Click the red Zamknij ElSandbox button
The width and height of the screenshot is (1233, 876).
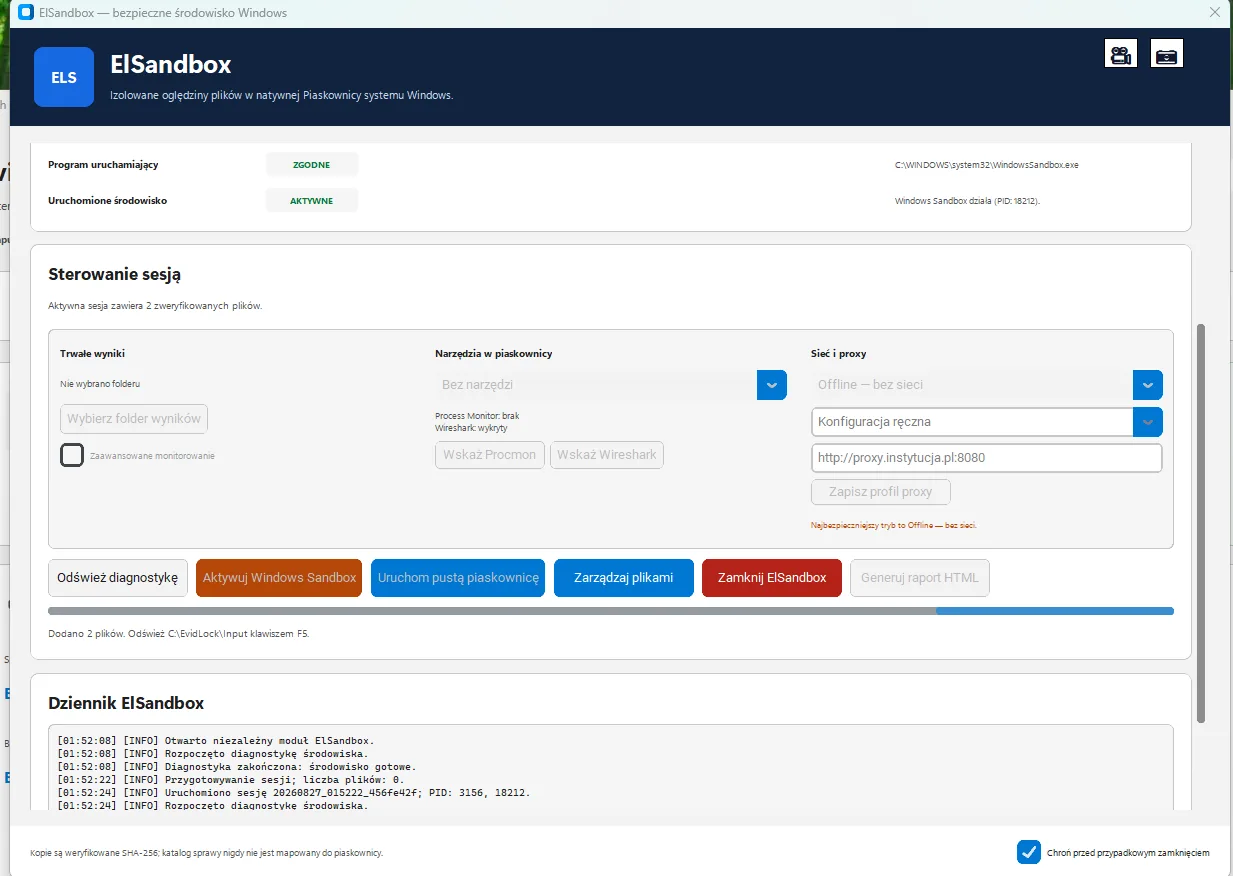coord(772,578)
